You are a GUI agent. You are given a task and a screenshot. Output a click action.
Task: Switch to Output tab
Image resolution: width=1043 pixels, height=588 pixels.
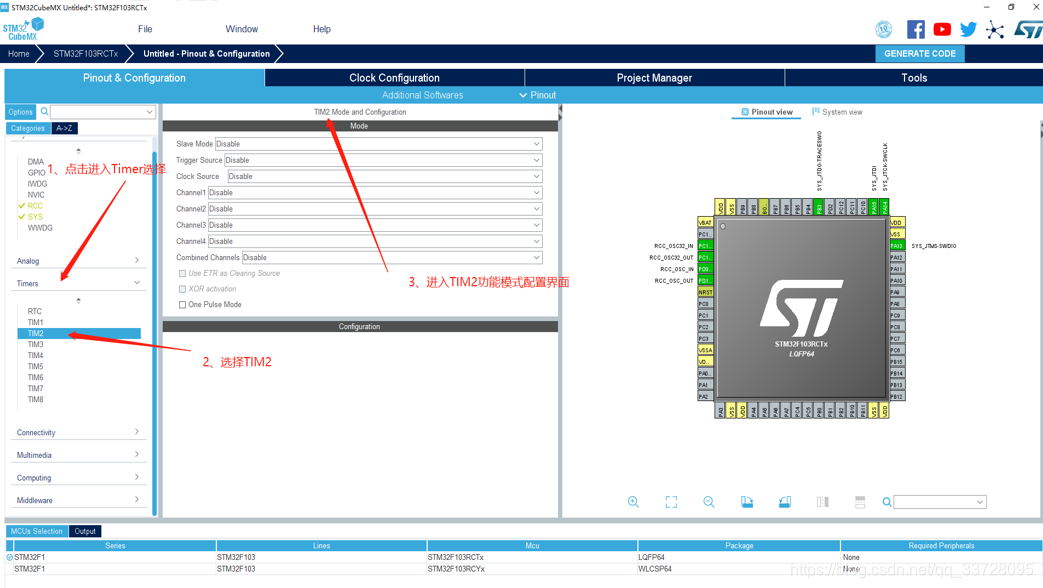pyautogui.click(x=85, y=531)
